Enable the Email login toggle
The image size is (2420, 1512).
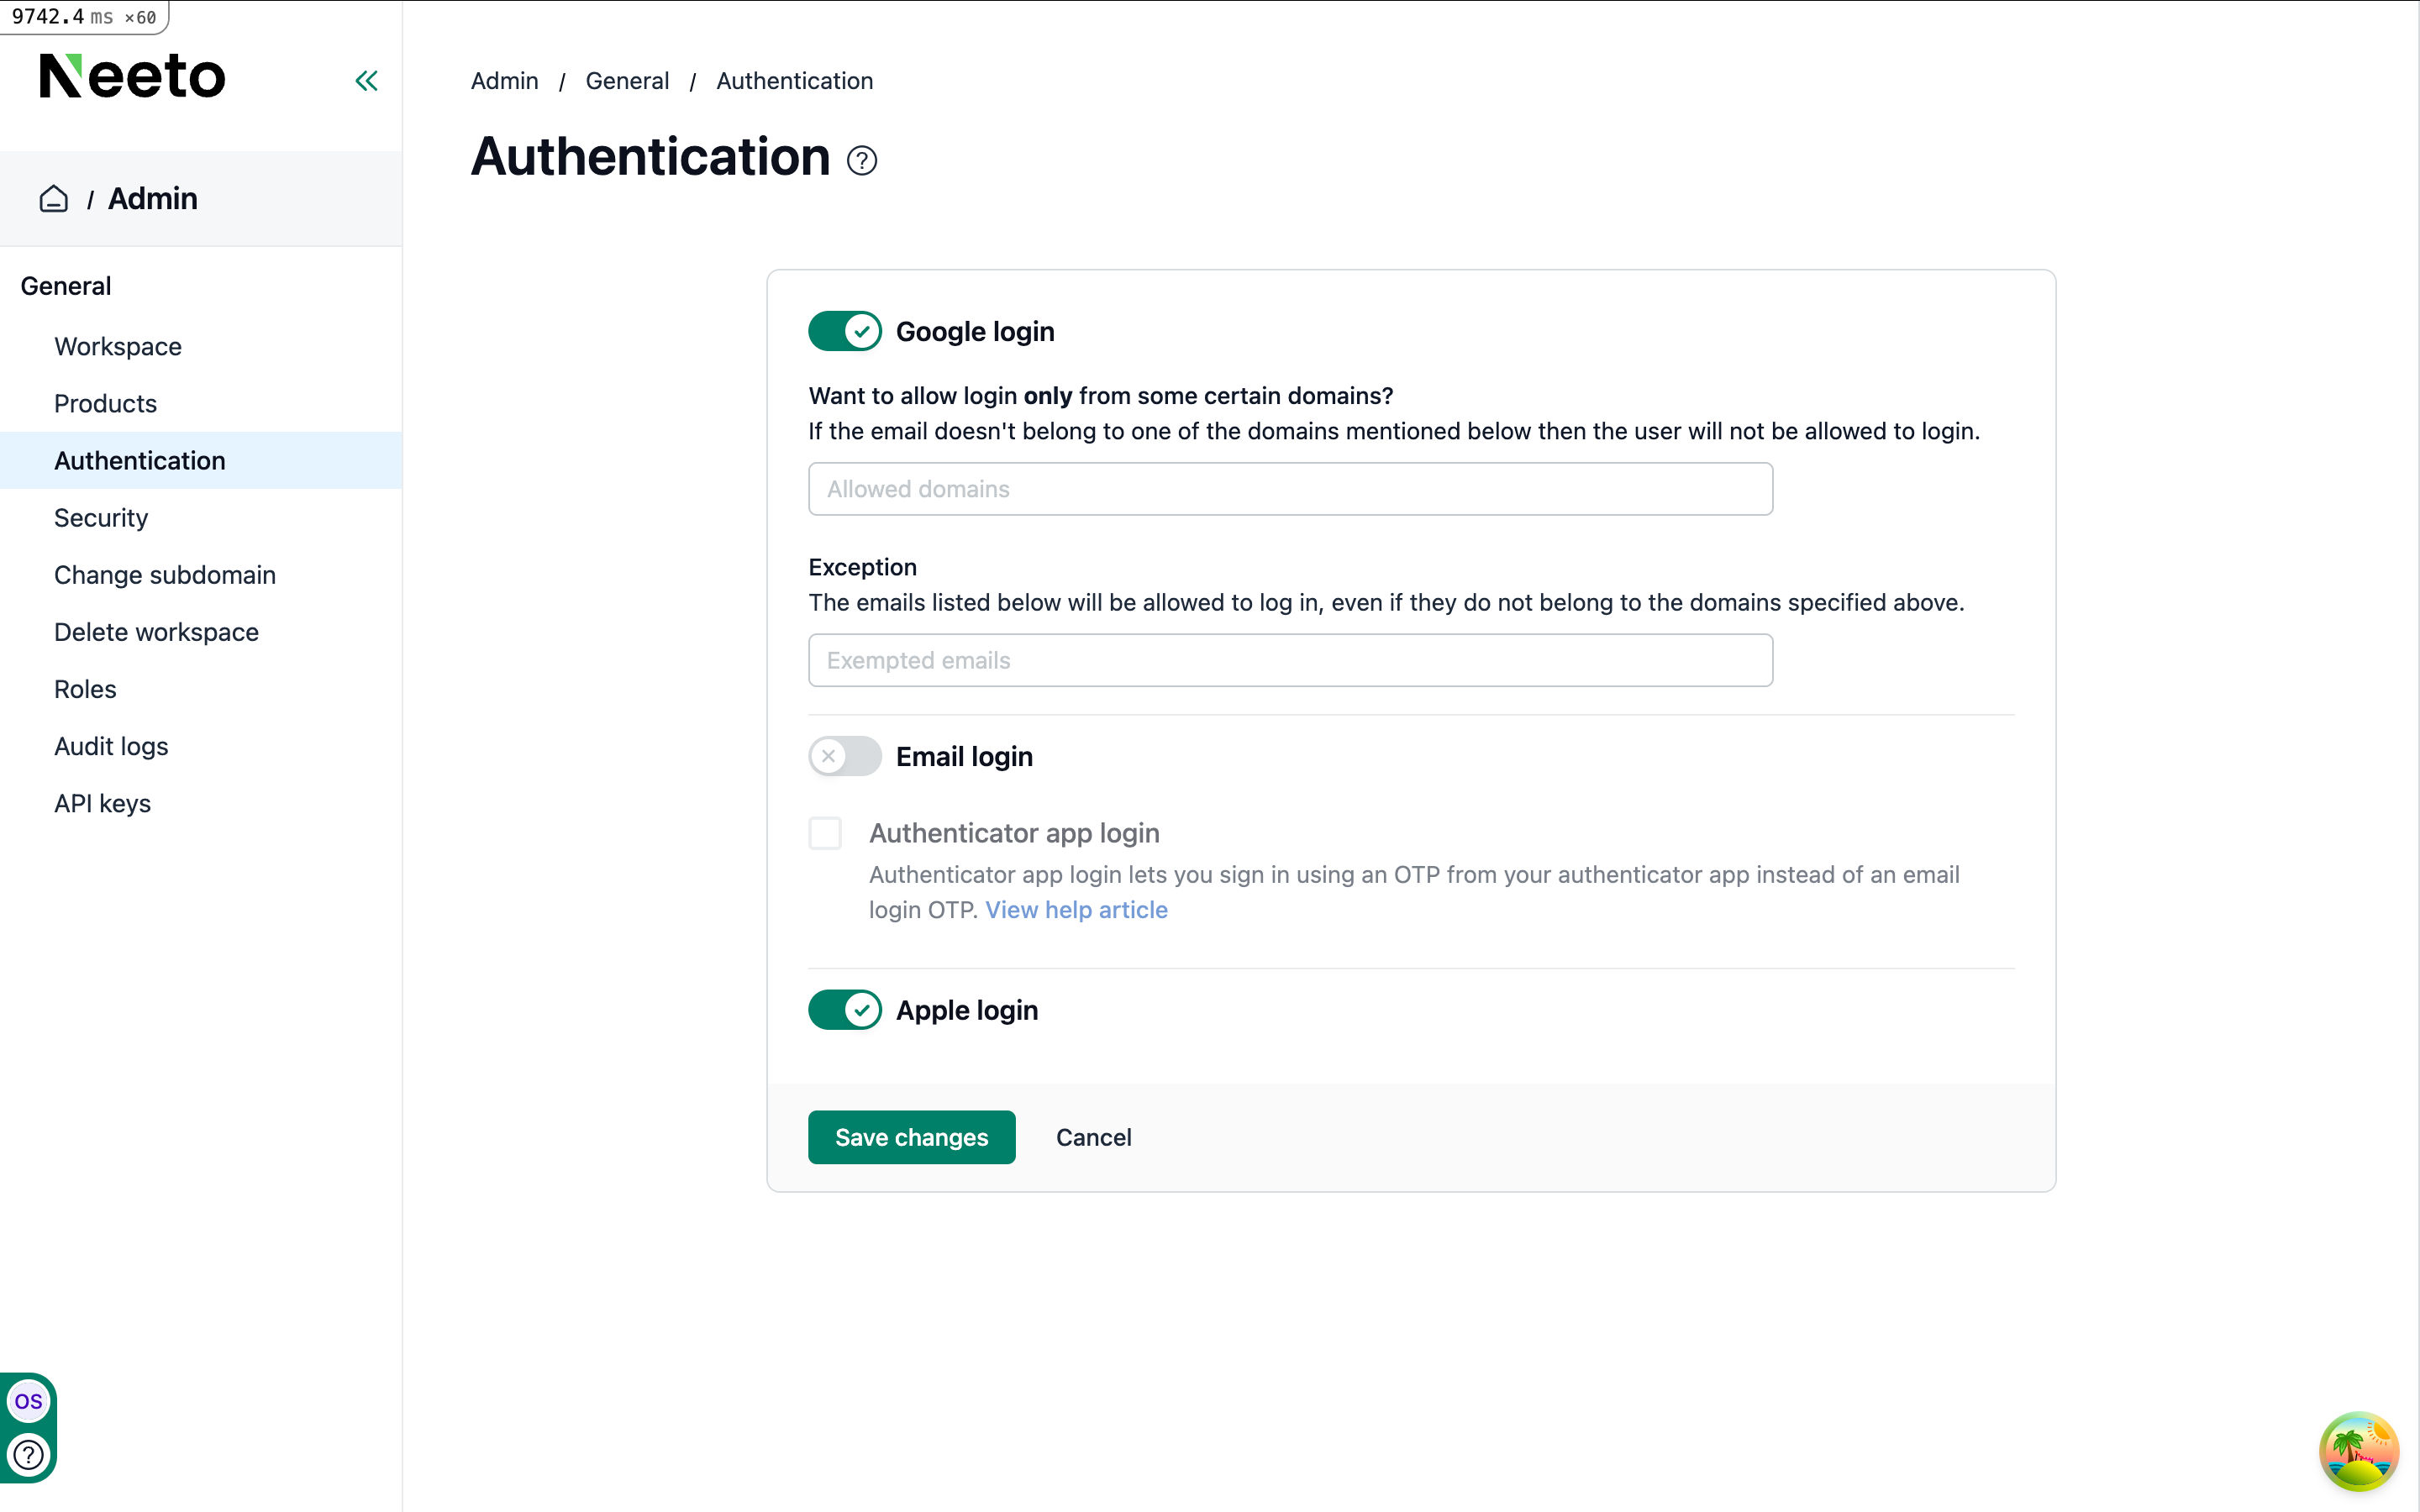[845, 757]
